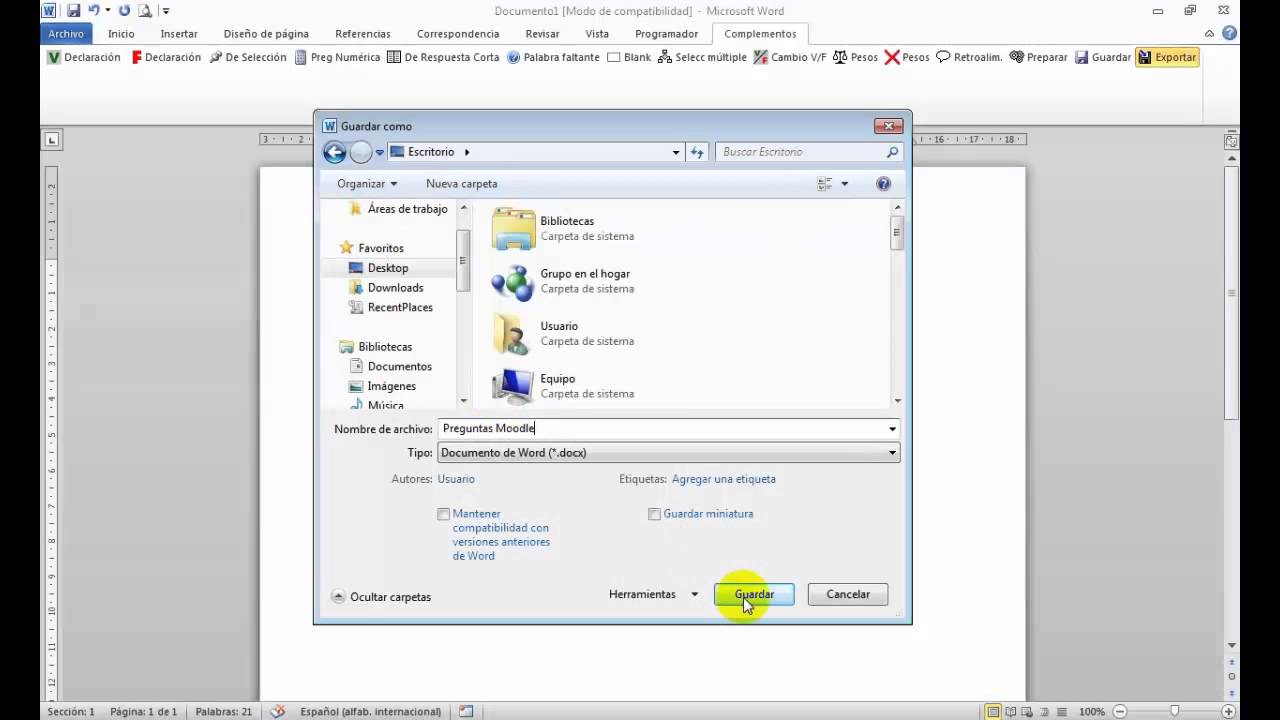
Task: Open the Referencias ribbon tab
Action: pos(363,33)
